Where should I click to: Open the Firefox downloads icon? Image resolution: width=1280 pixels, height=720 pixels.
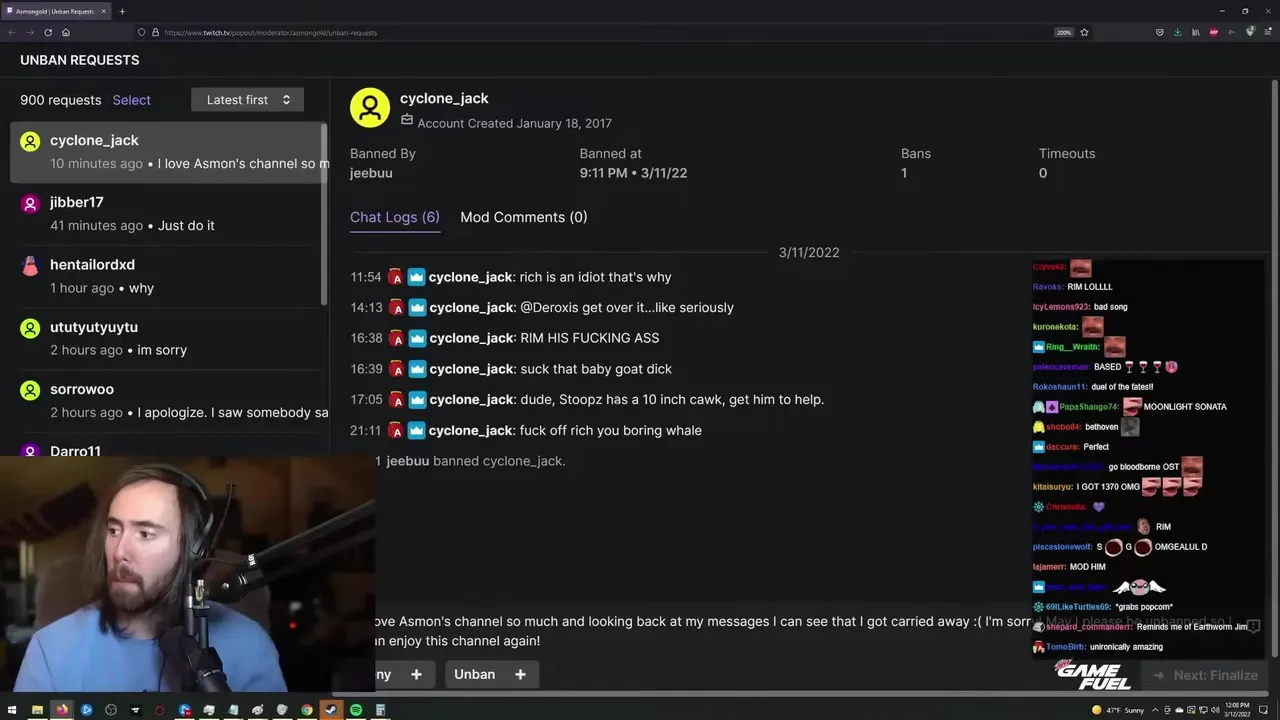[1177, 32]
